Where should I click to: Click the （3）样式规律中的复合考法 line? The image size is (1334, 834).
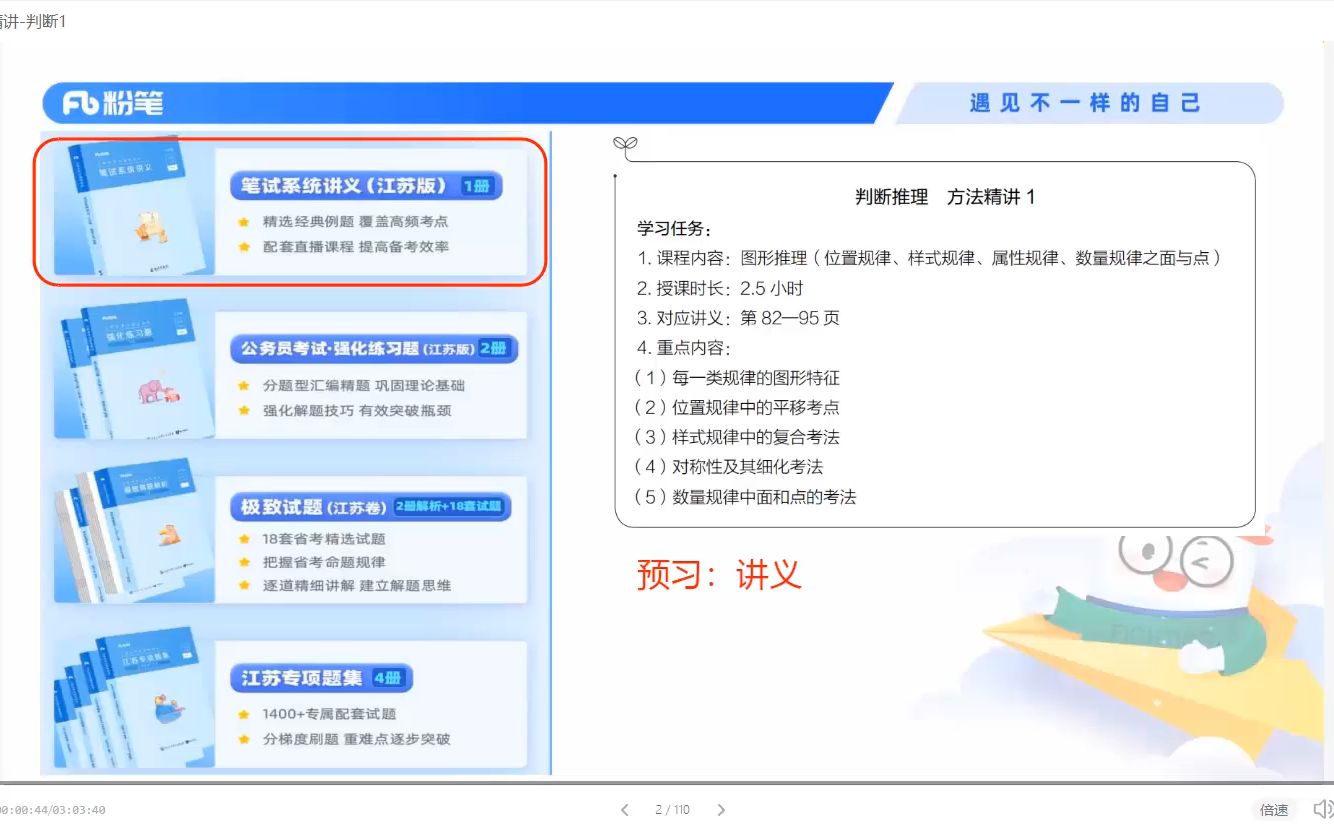pos(737,438)
